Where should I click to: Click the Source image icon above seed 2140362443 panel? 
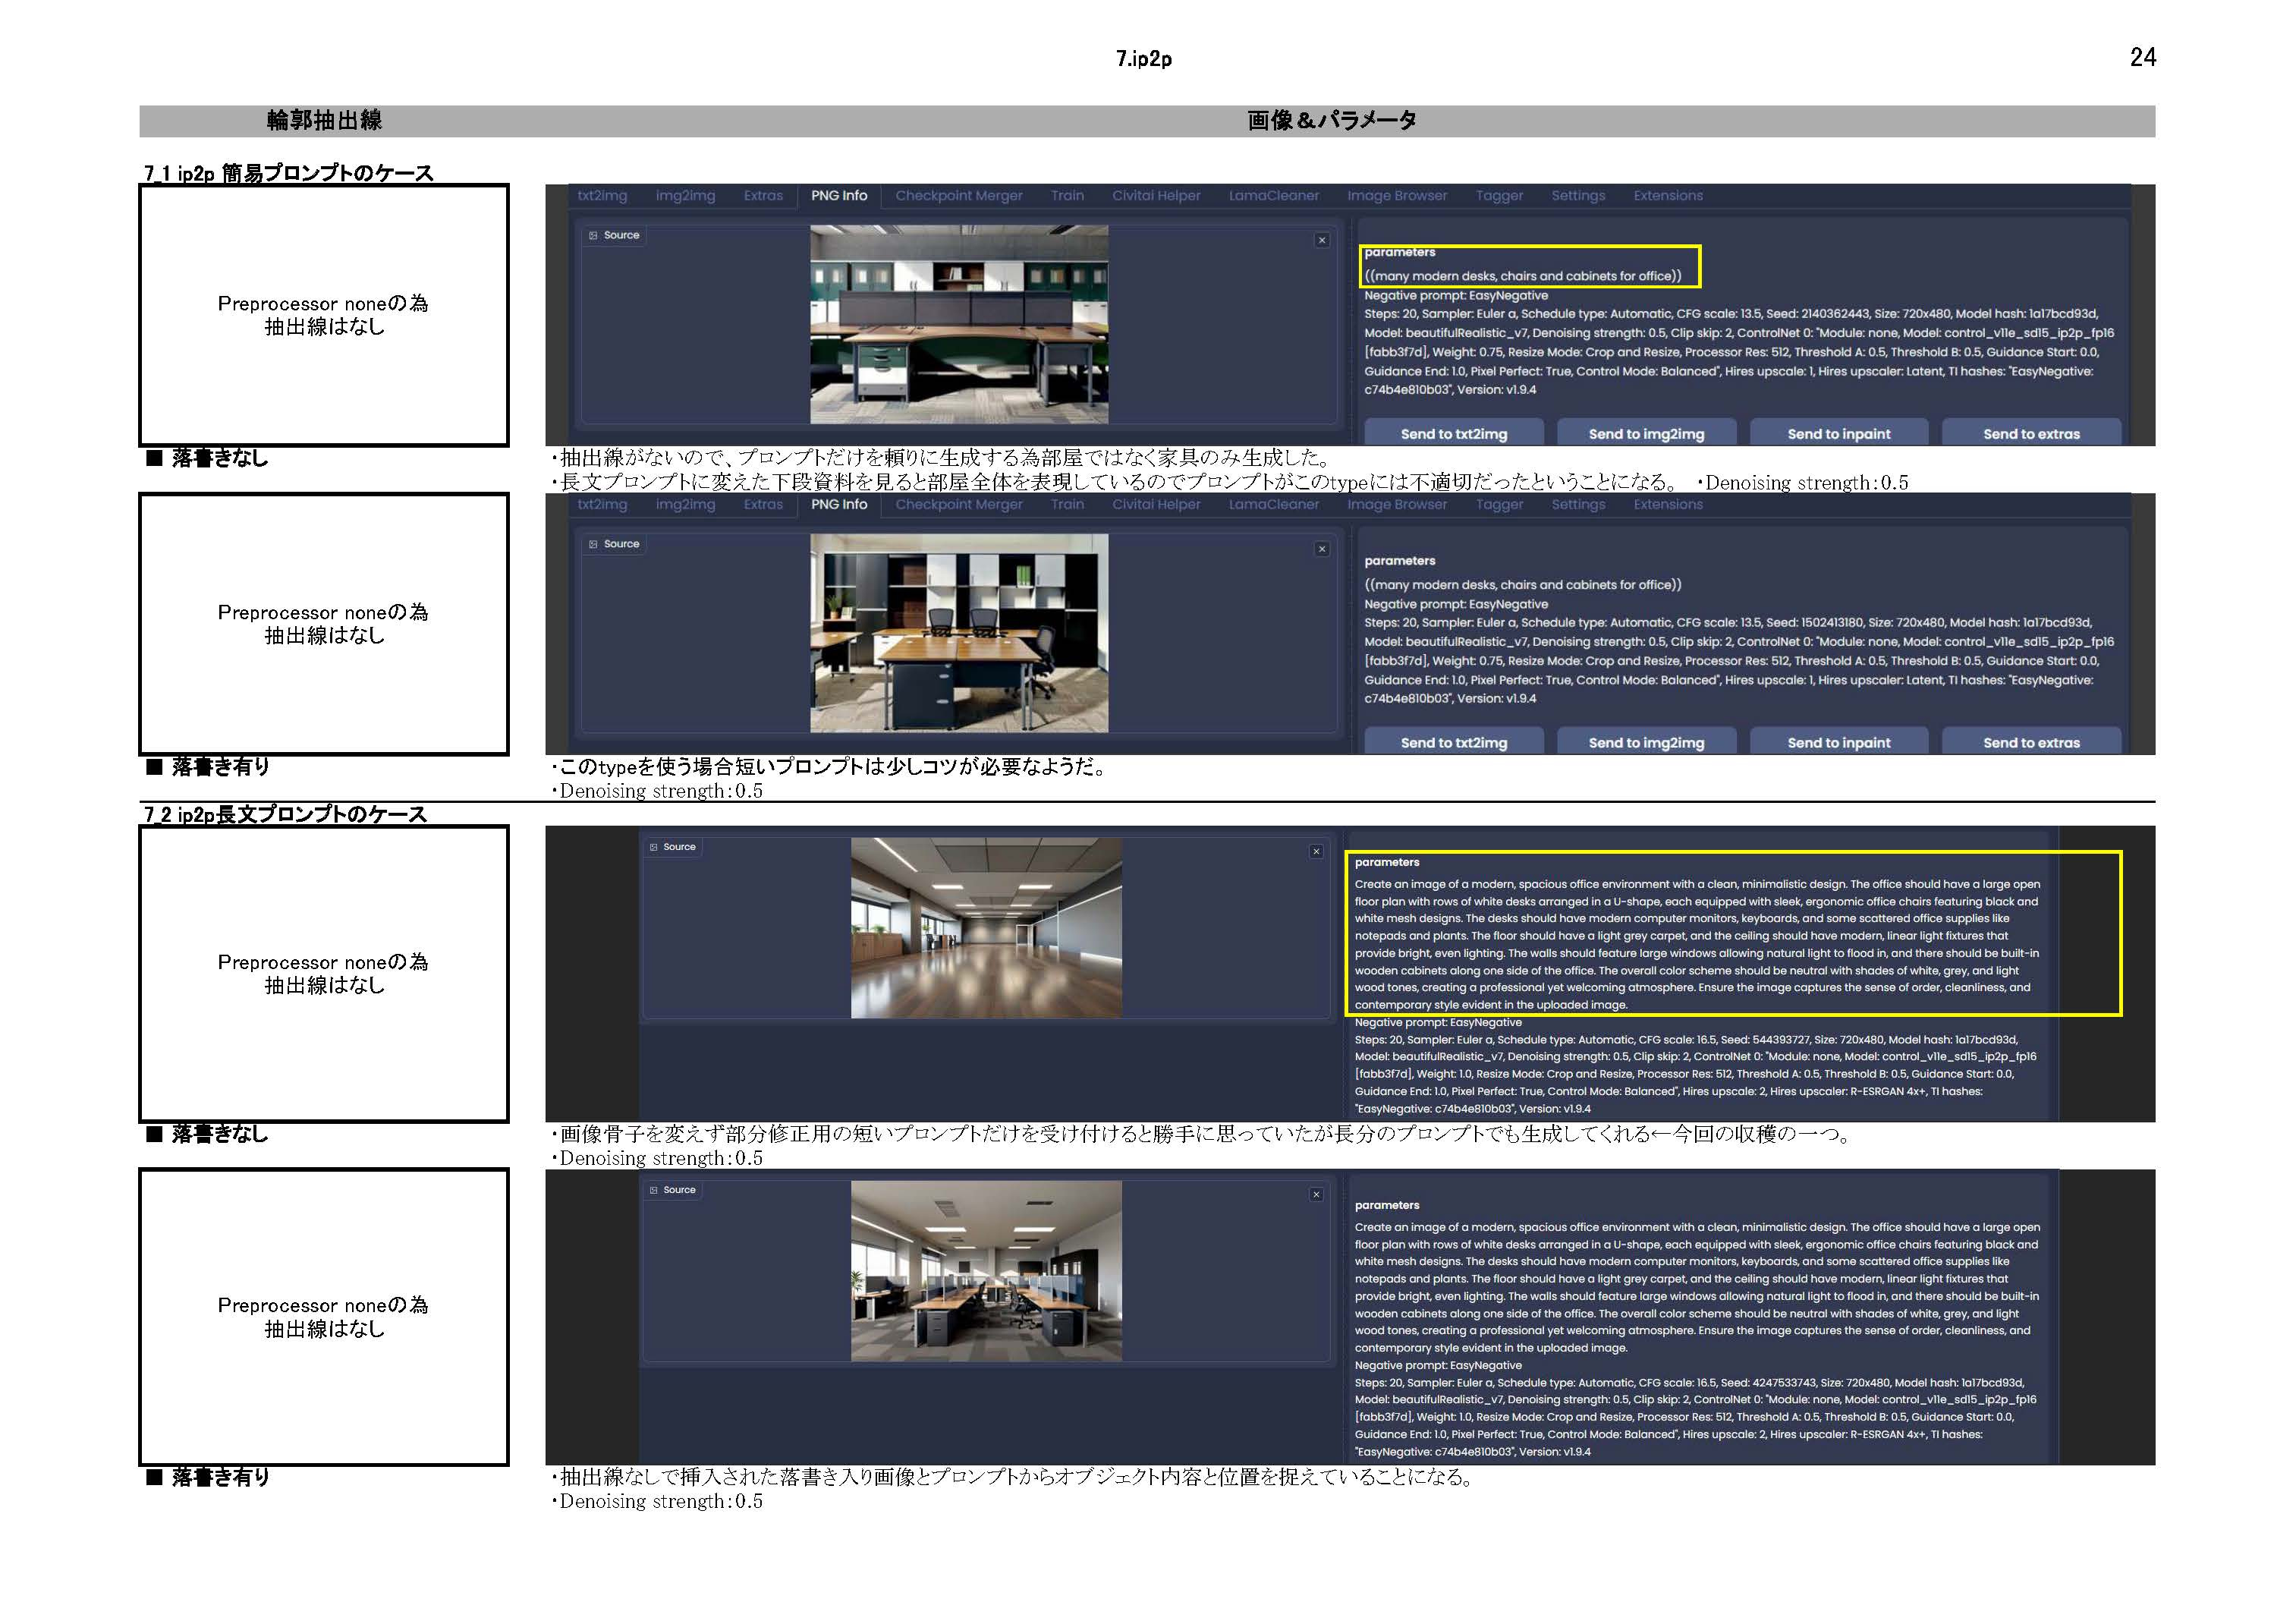pyautogui.click(x=593, y=236)
